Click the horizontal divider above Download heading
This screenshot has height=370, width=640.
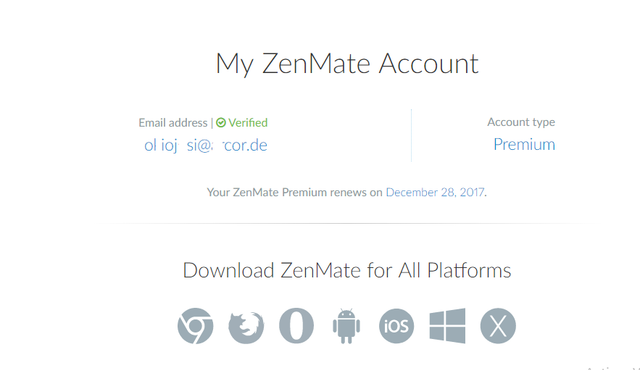[347, 223]
